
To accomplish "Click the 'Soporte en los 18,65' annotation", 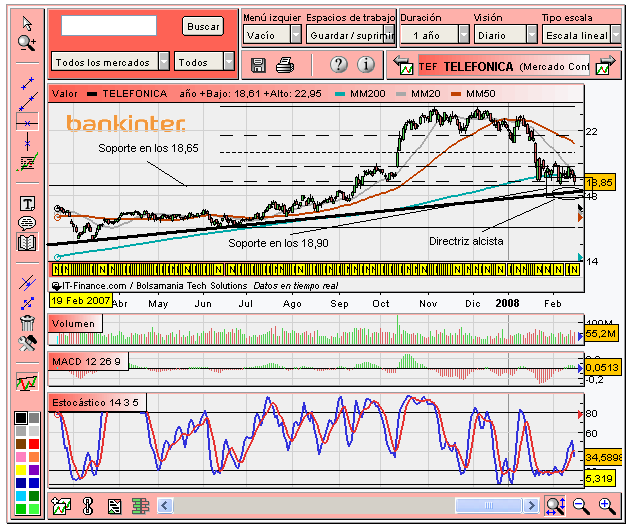I will click(x=148, y=148).
